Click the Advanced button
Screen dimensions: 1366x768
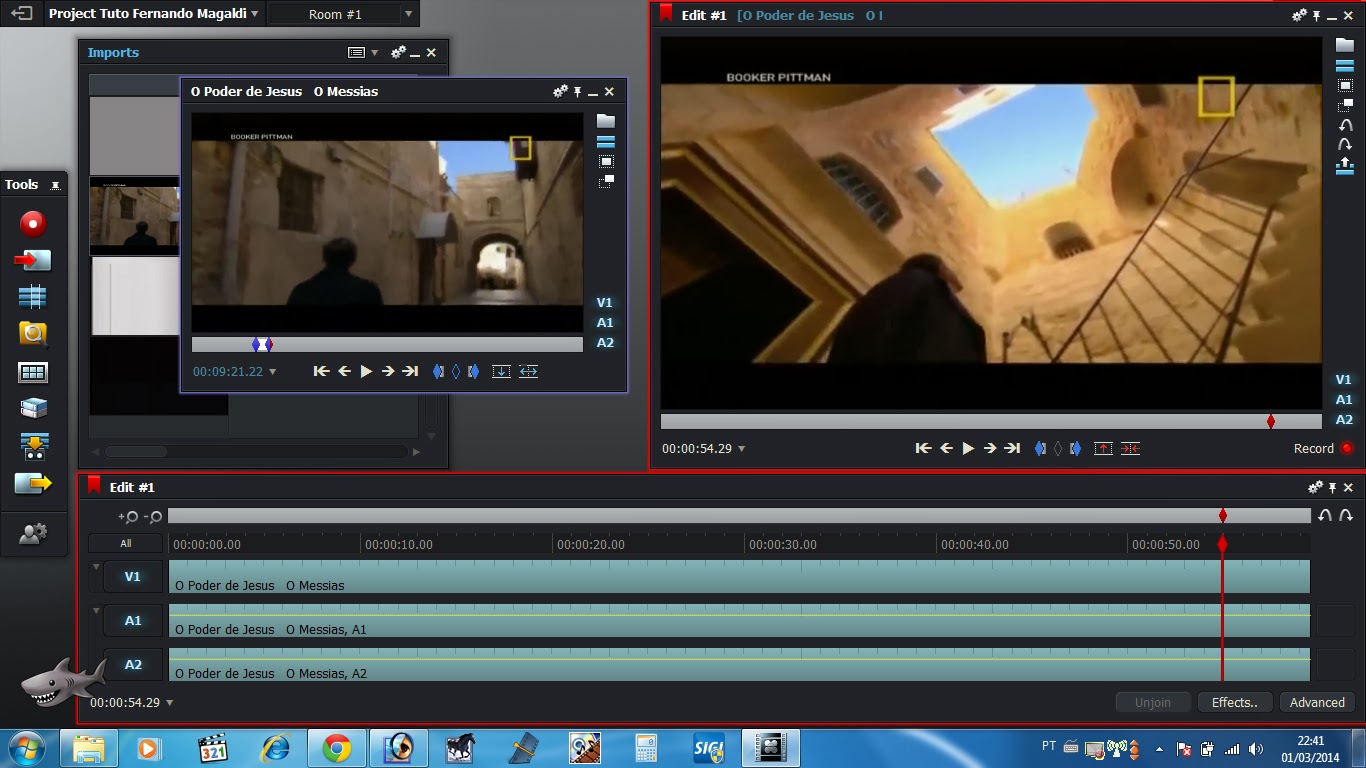click(1317, 702)
